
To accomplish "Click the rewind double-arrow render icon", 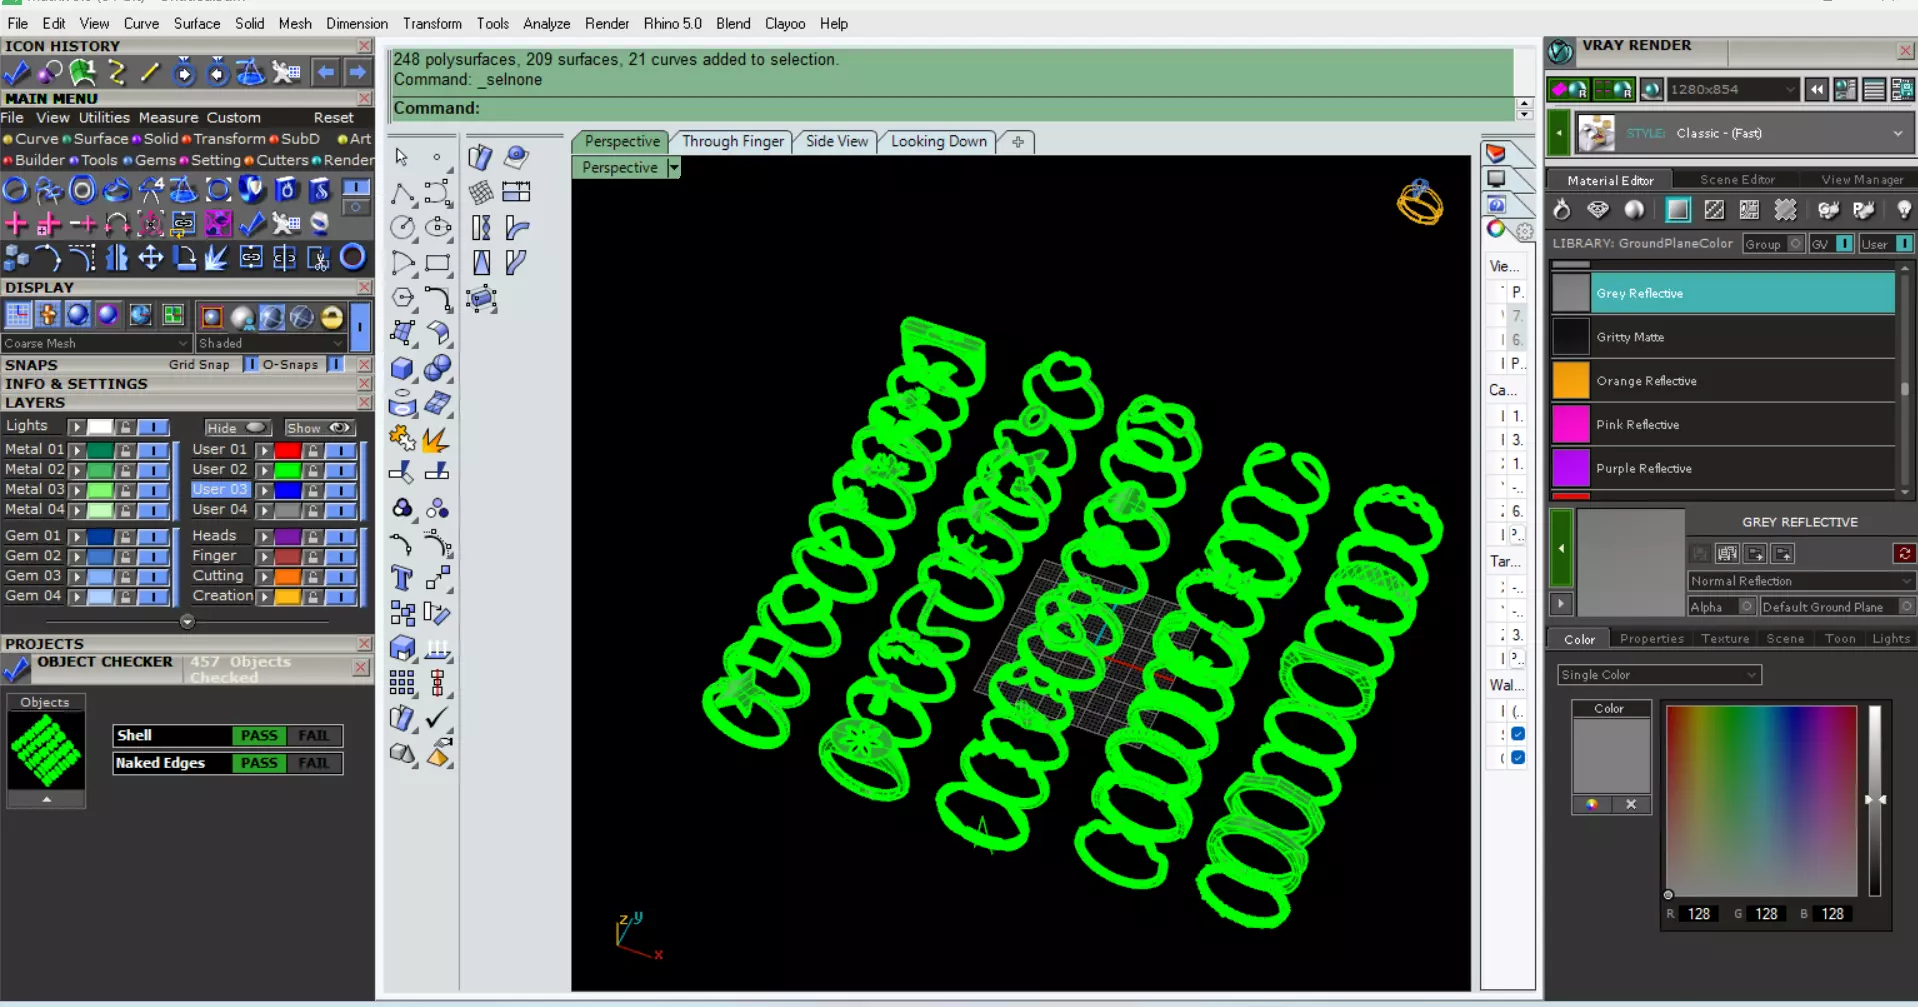I will (x=1816, y=90).
